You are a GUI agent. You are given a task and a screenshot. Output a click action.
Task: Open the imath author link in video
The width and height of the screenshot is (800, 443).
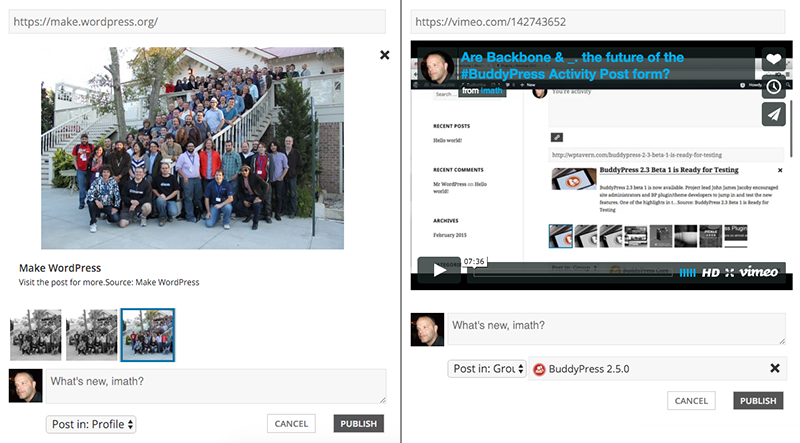491,90
